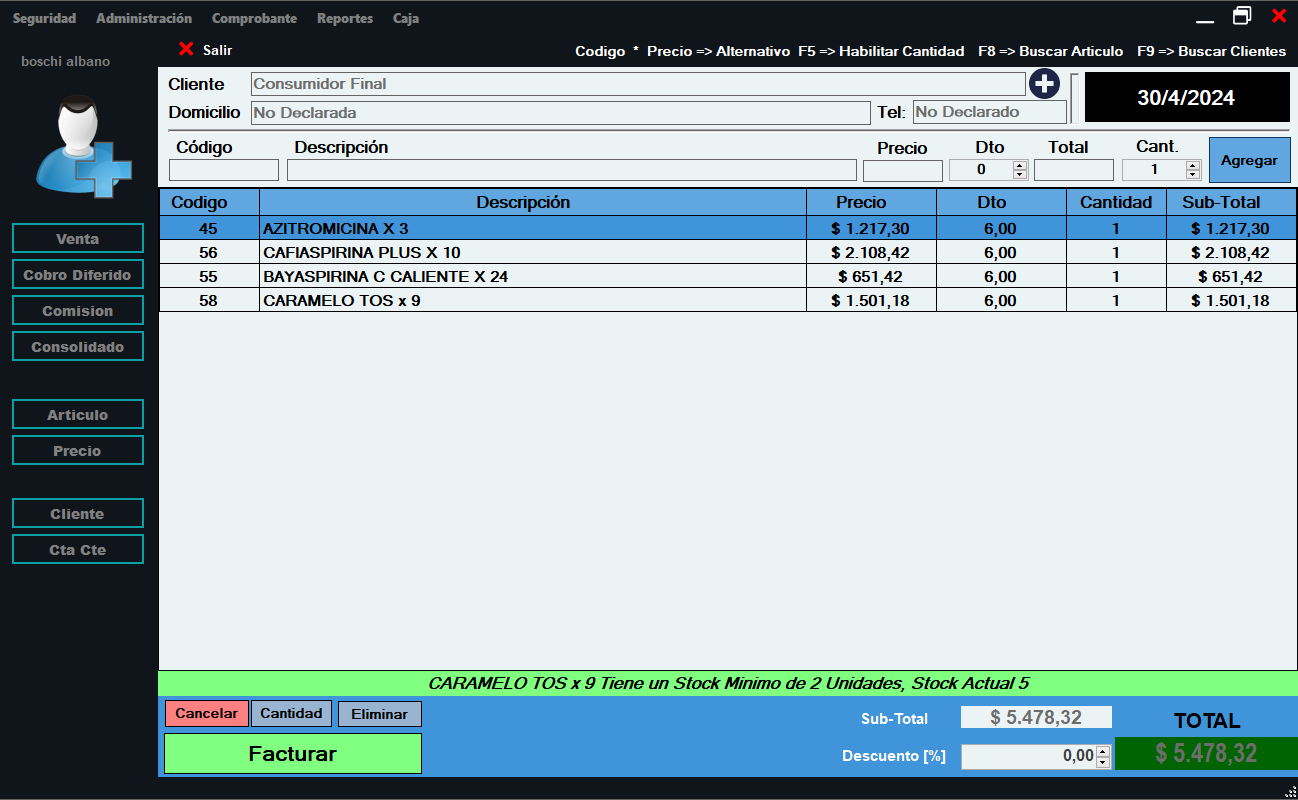Increase Dto value with up arrow
The height and width of the screenshot is (800, 1298).
1020,165
